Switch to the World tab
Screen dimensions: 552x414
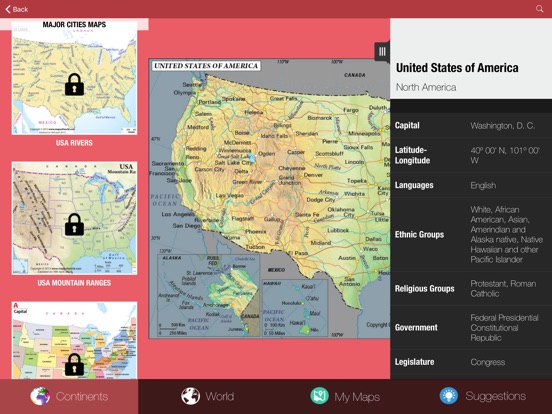(x=207, y=396)
